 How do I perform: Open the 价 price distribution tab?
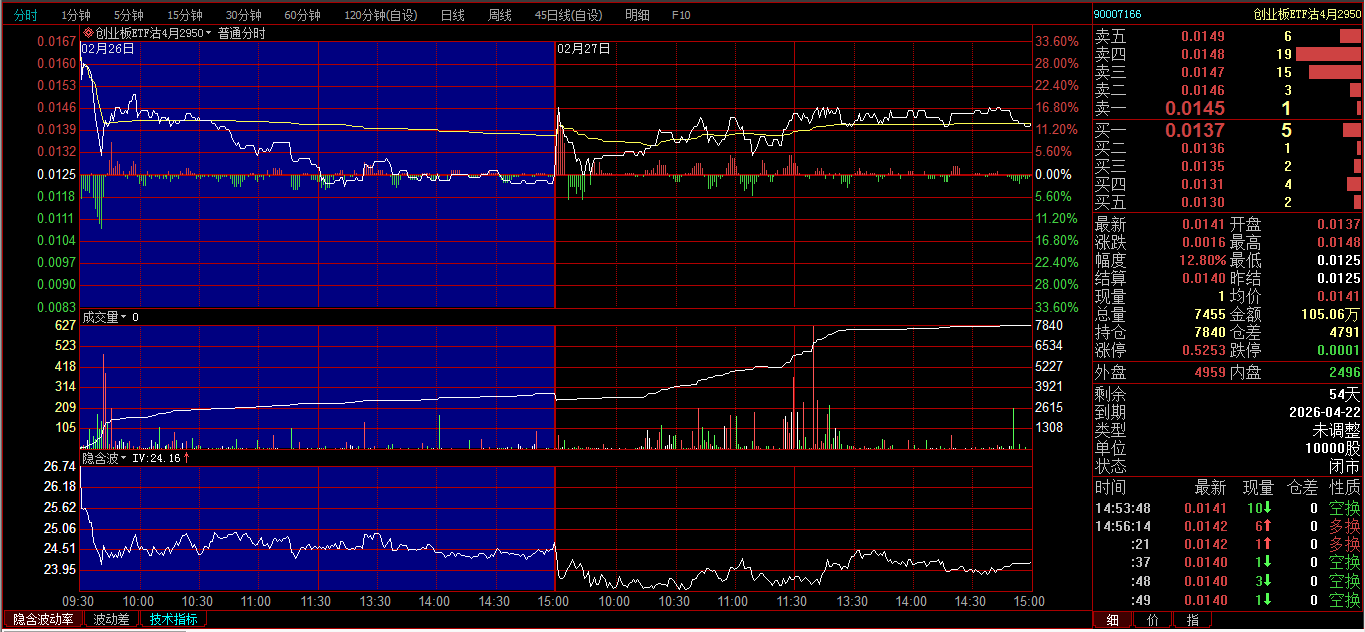(1153, 620)
